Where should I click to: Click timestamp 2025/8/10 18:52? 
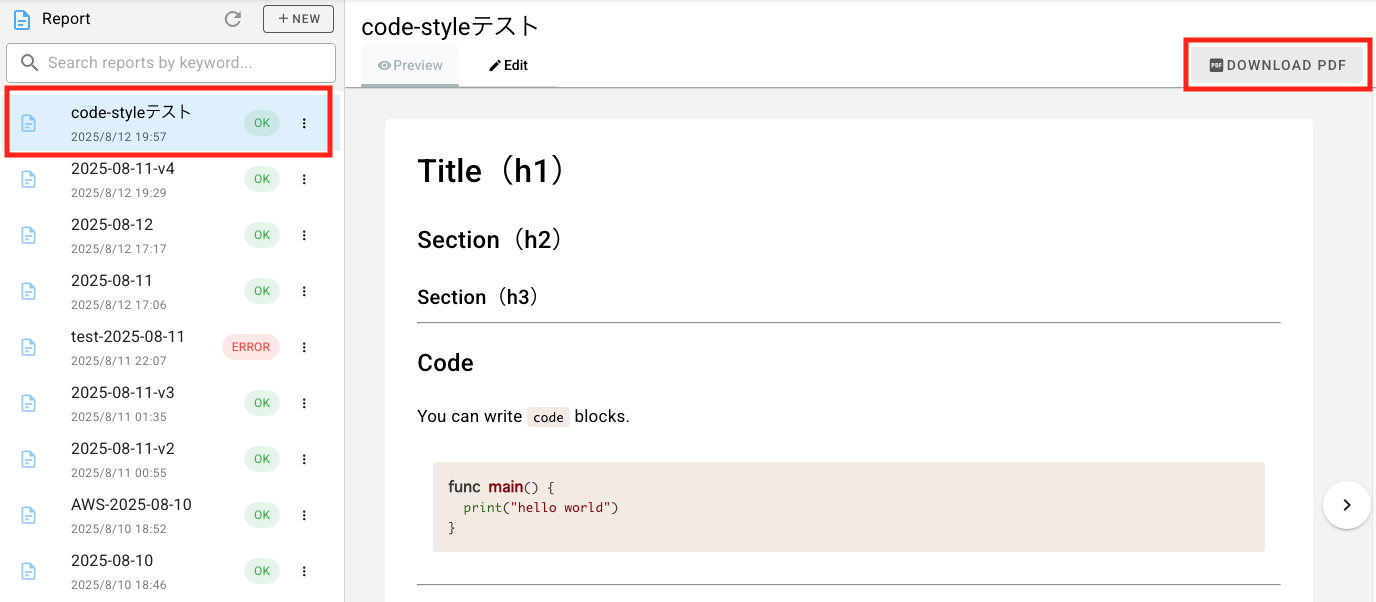119,529
